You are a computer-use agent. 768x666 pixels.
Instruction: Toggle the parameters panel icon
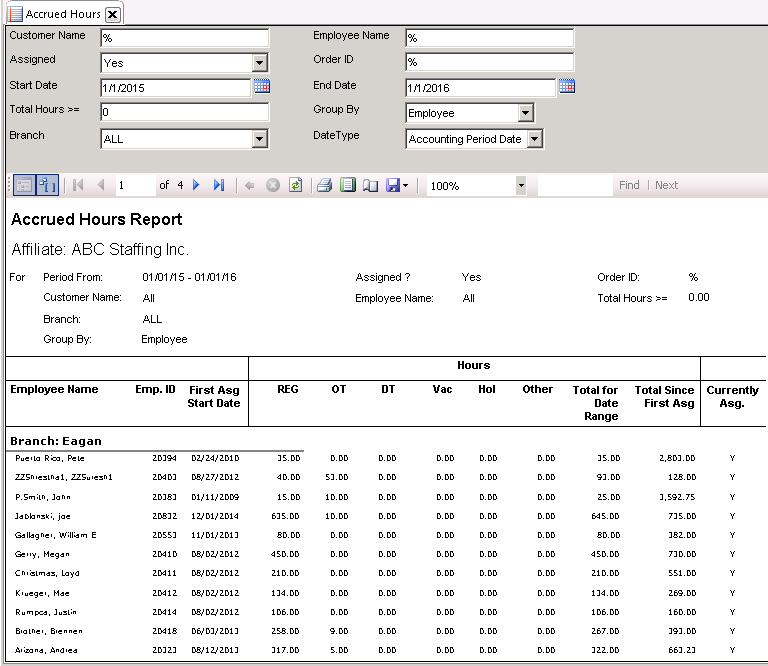24,185
